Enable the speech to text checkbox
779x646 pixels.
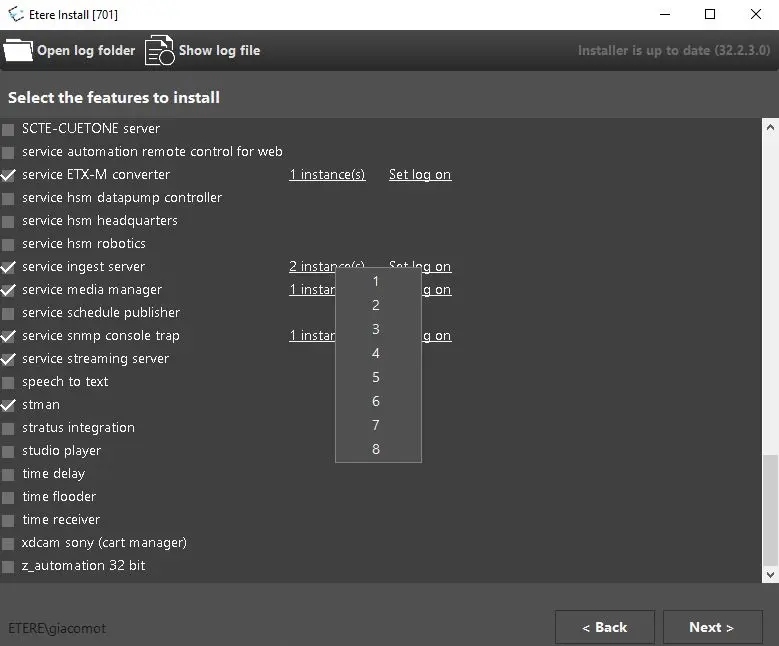pyautogui.click(x=9, y=382)
